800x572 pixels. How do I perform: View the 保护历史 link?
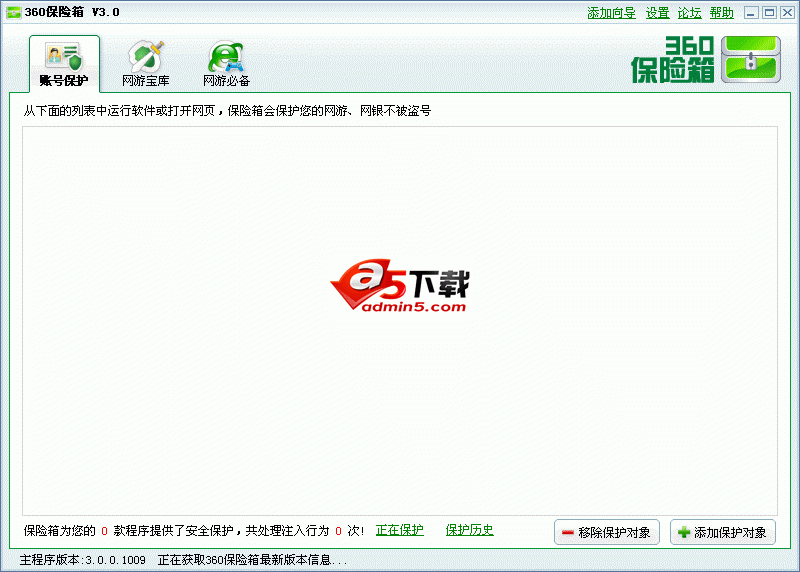[x=469, y=530]
